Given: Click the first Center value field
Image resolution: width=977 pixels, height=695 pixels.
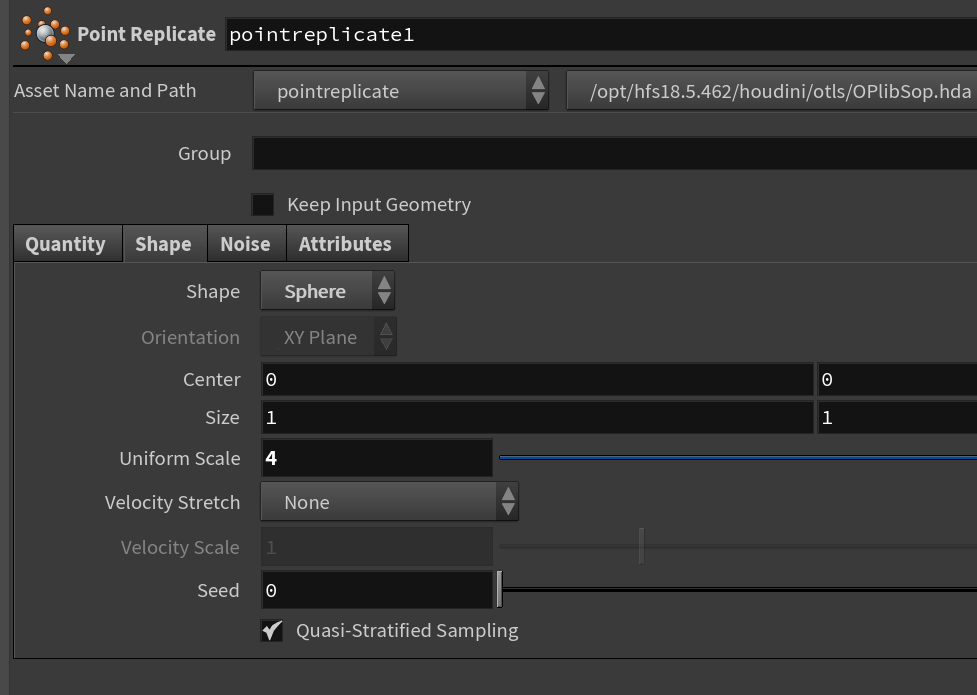Looking at the screenshot, I should click(537, 380).
